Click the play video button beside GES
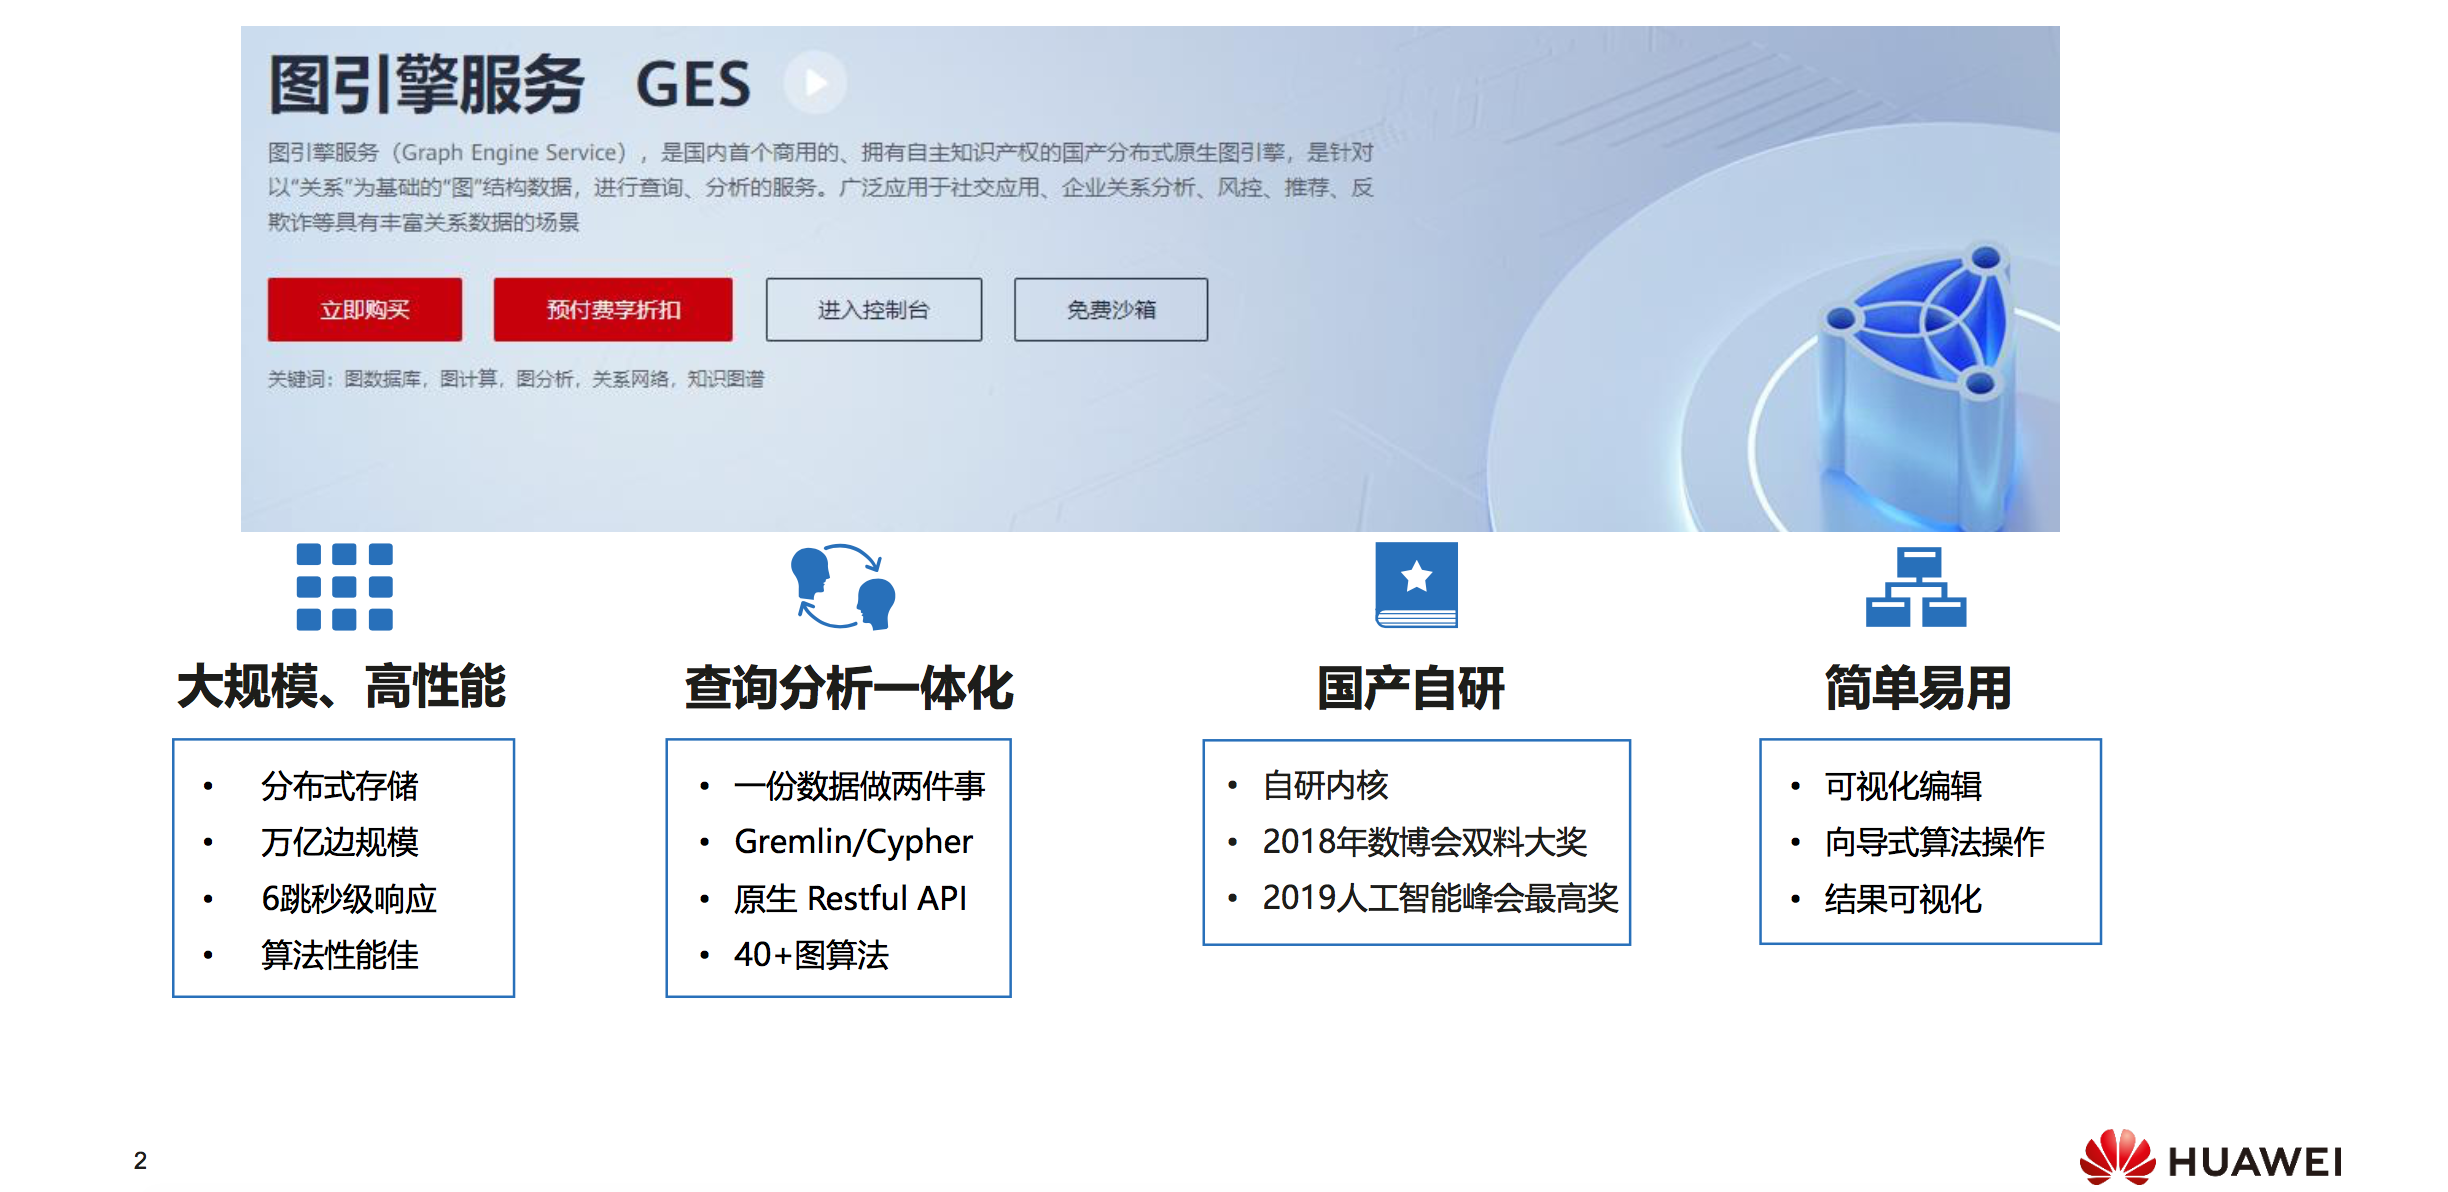This screenshot has width=2448, height=1192. click(x=815, y=82)
